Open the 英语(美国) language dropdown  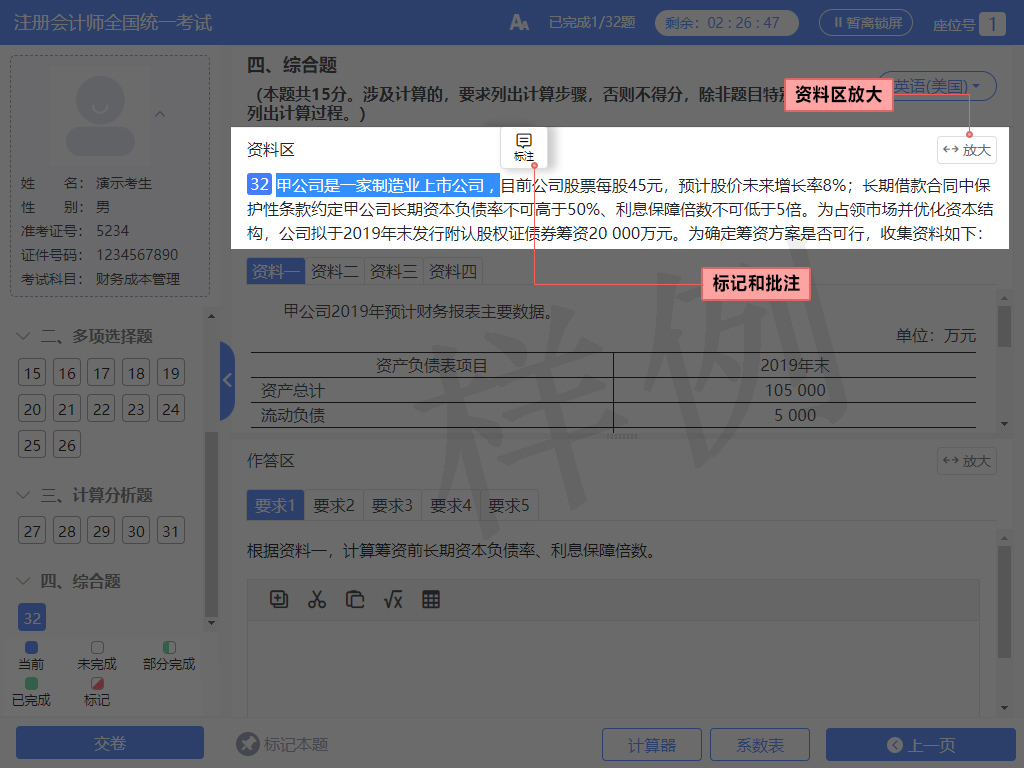pyautogui.click(x=937, y=87)
